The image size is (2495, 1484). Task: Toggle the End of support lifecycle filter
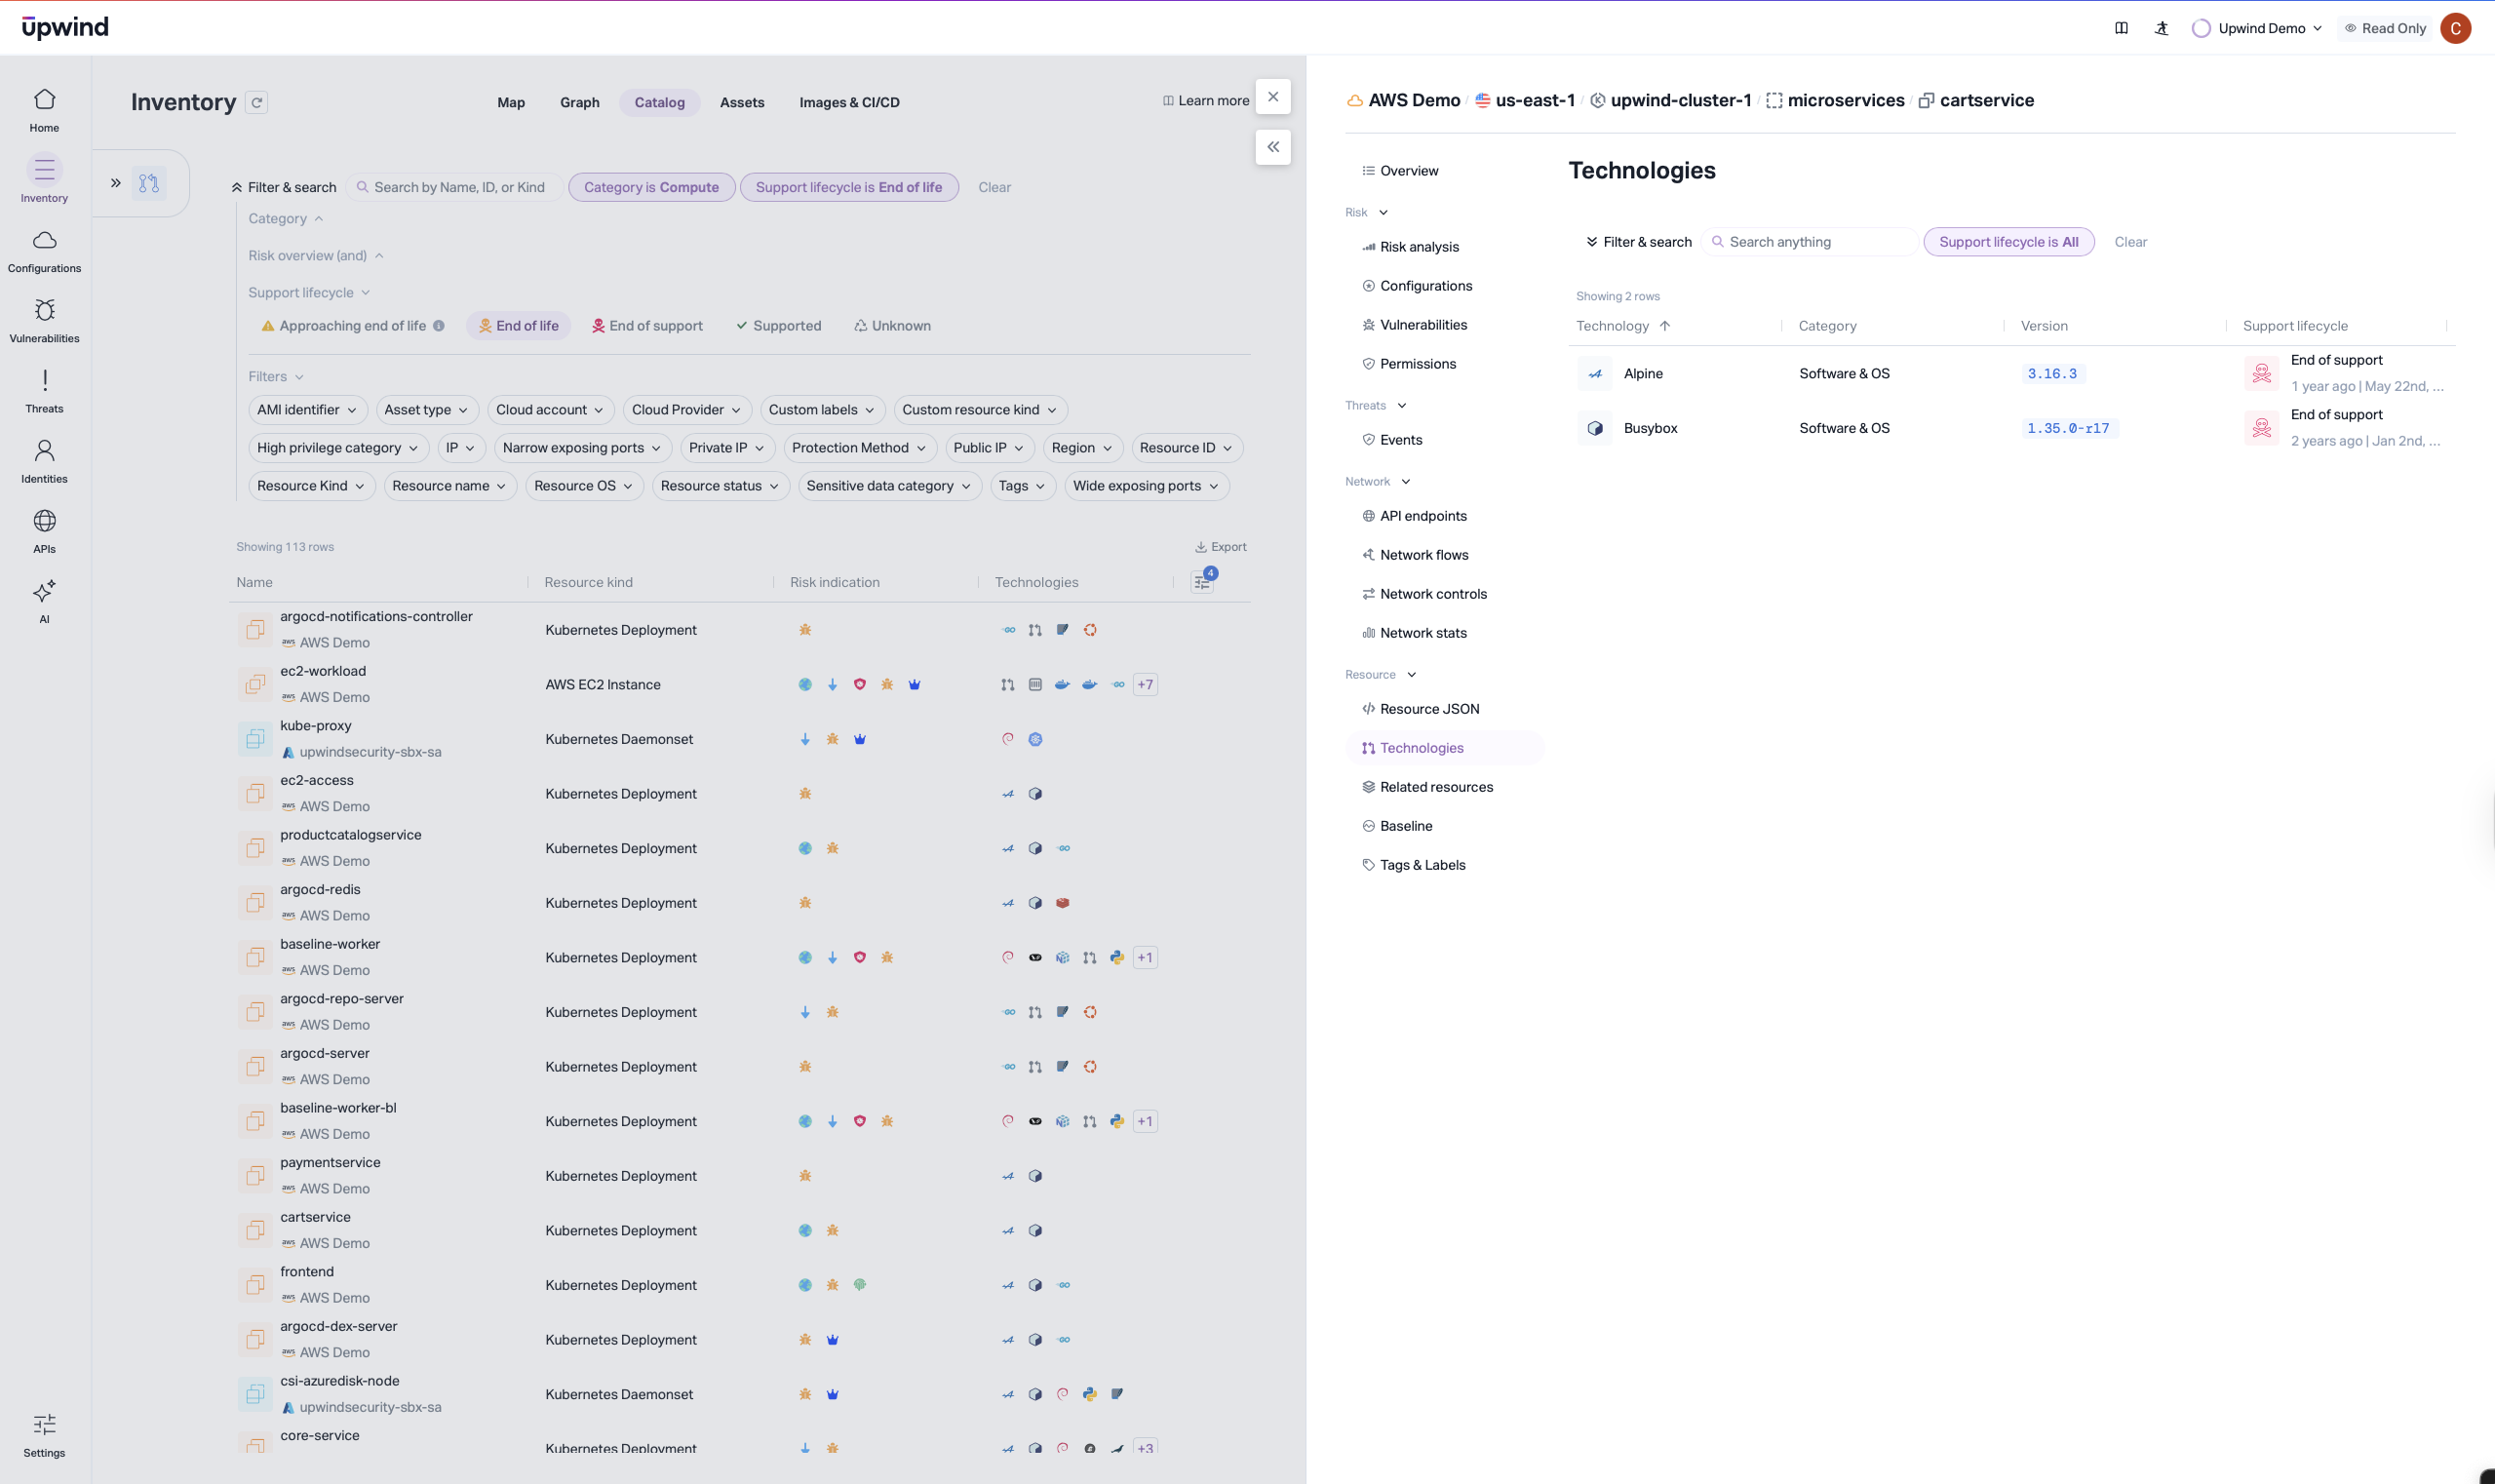(647, 326)
